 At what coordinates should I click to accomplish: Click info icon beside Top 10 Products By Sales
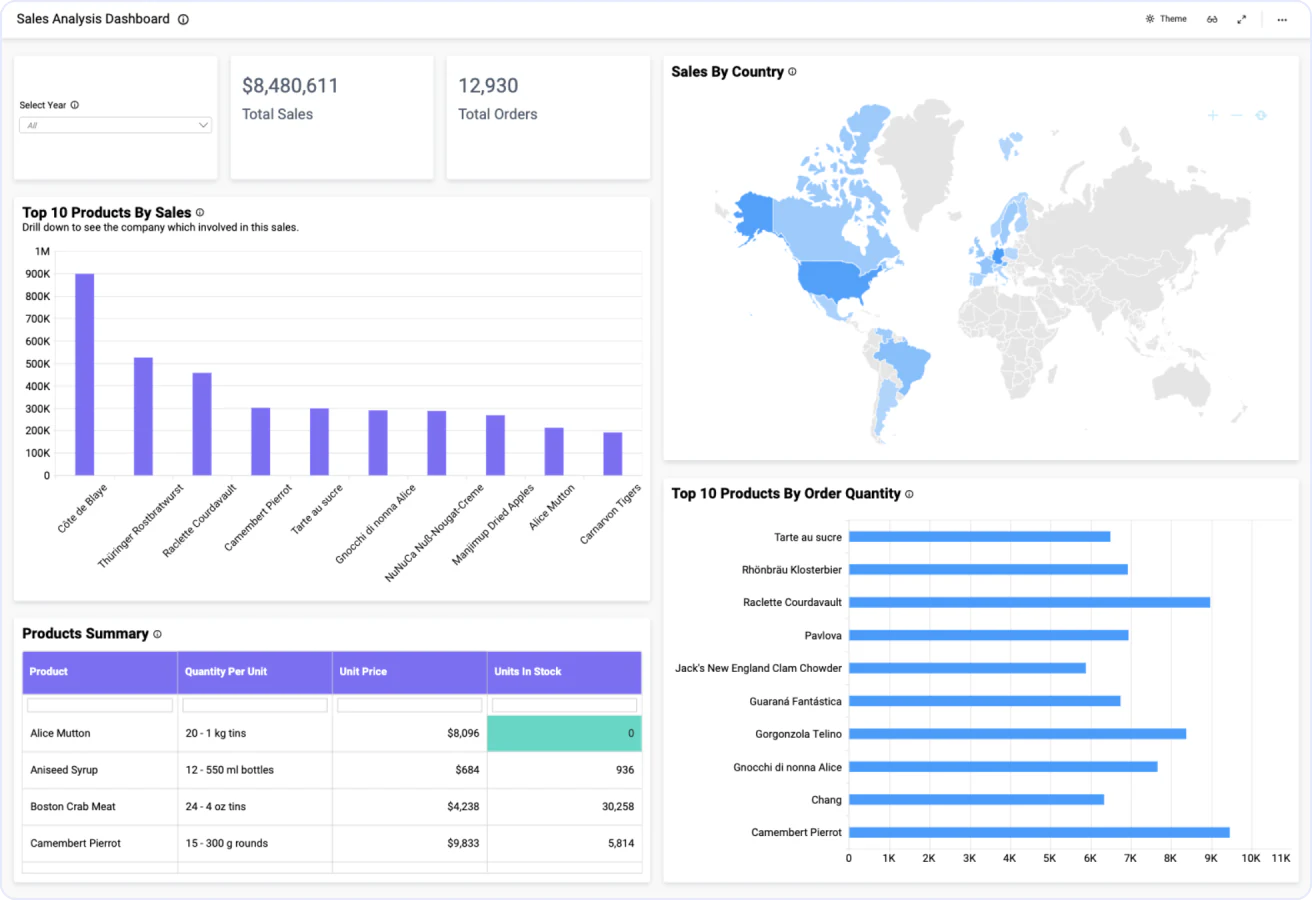(x=200, y=212)
